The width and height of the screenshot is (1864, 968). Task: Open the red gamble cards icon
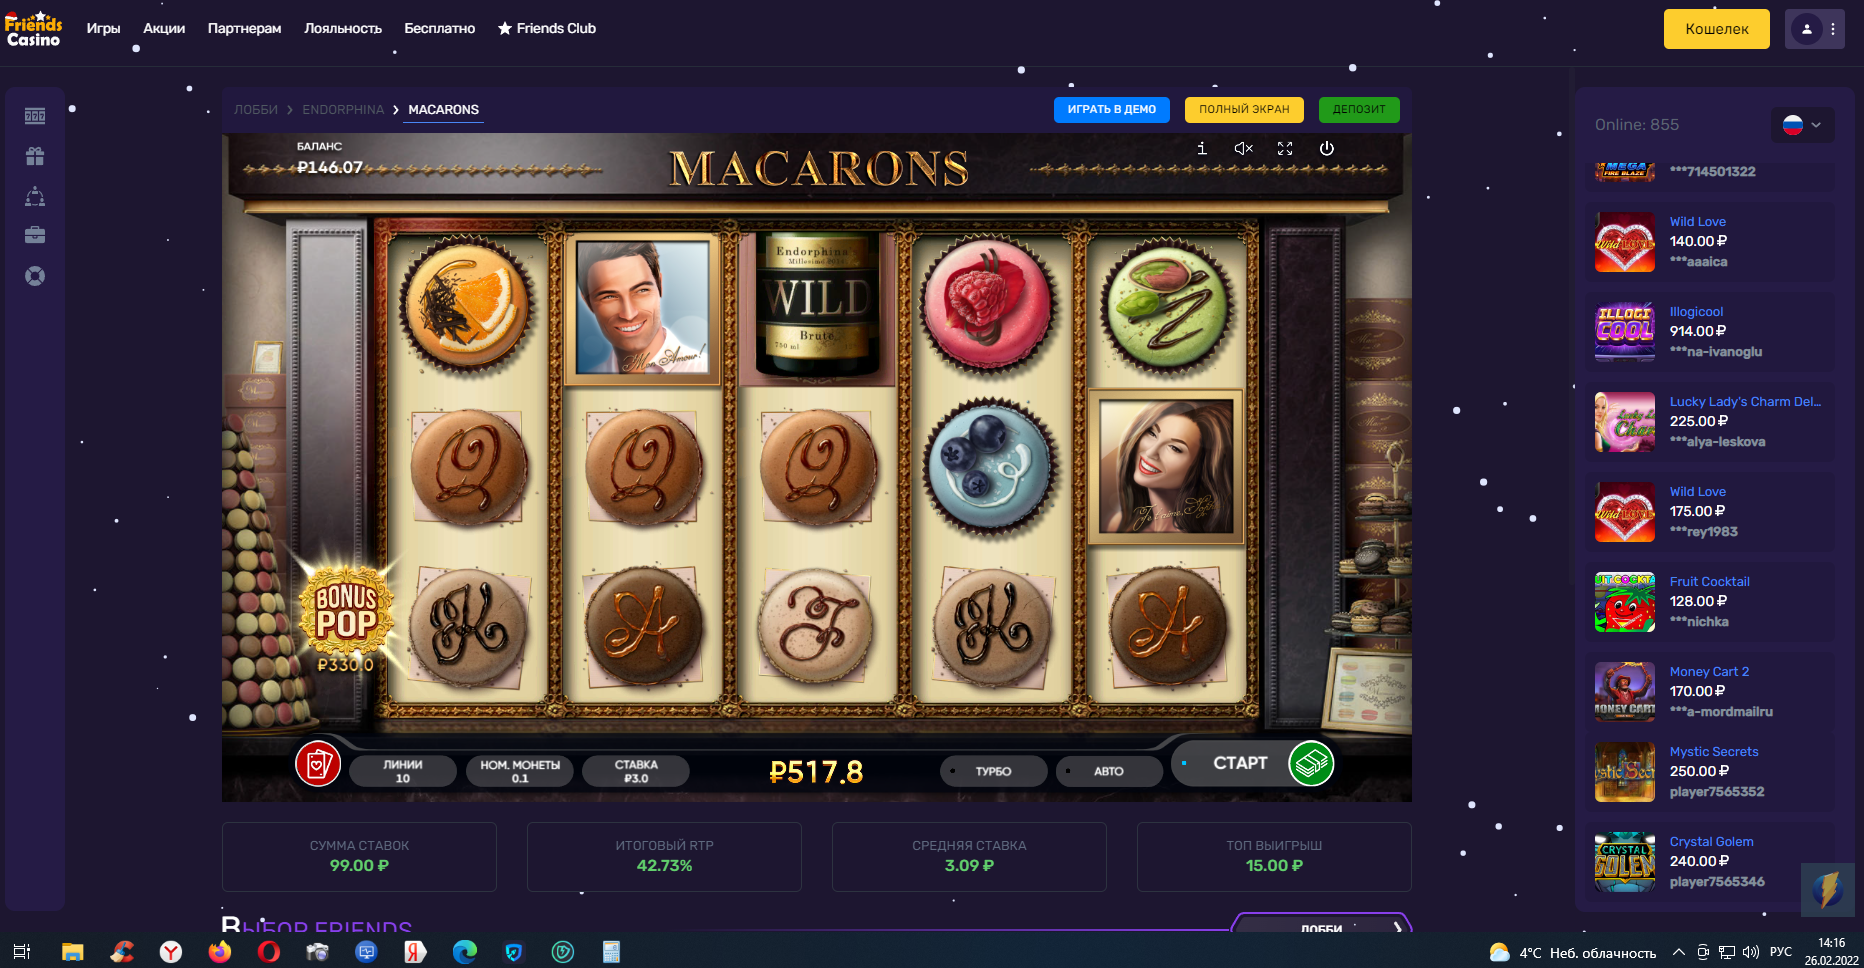[x=318, y=765]
